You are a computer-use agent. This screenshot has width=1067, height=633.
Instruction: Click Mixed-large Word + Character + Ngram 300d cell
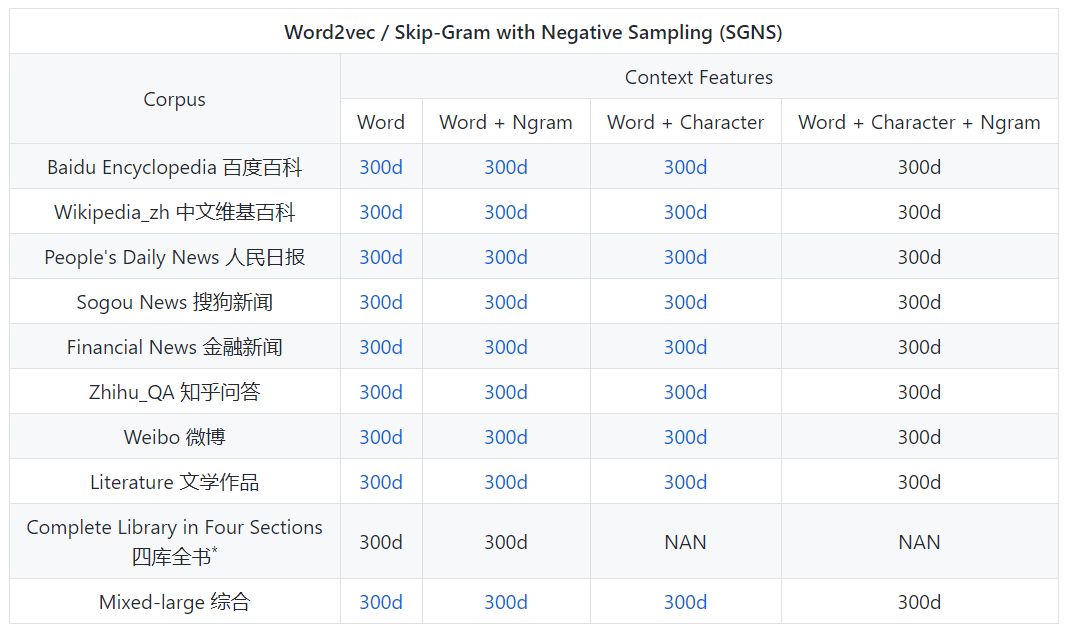[919, 602]
